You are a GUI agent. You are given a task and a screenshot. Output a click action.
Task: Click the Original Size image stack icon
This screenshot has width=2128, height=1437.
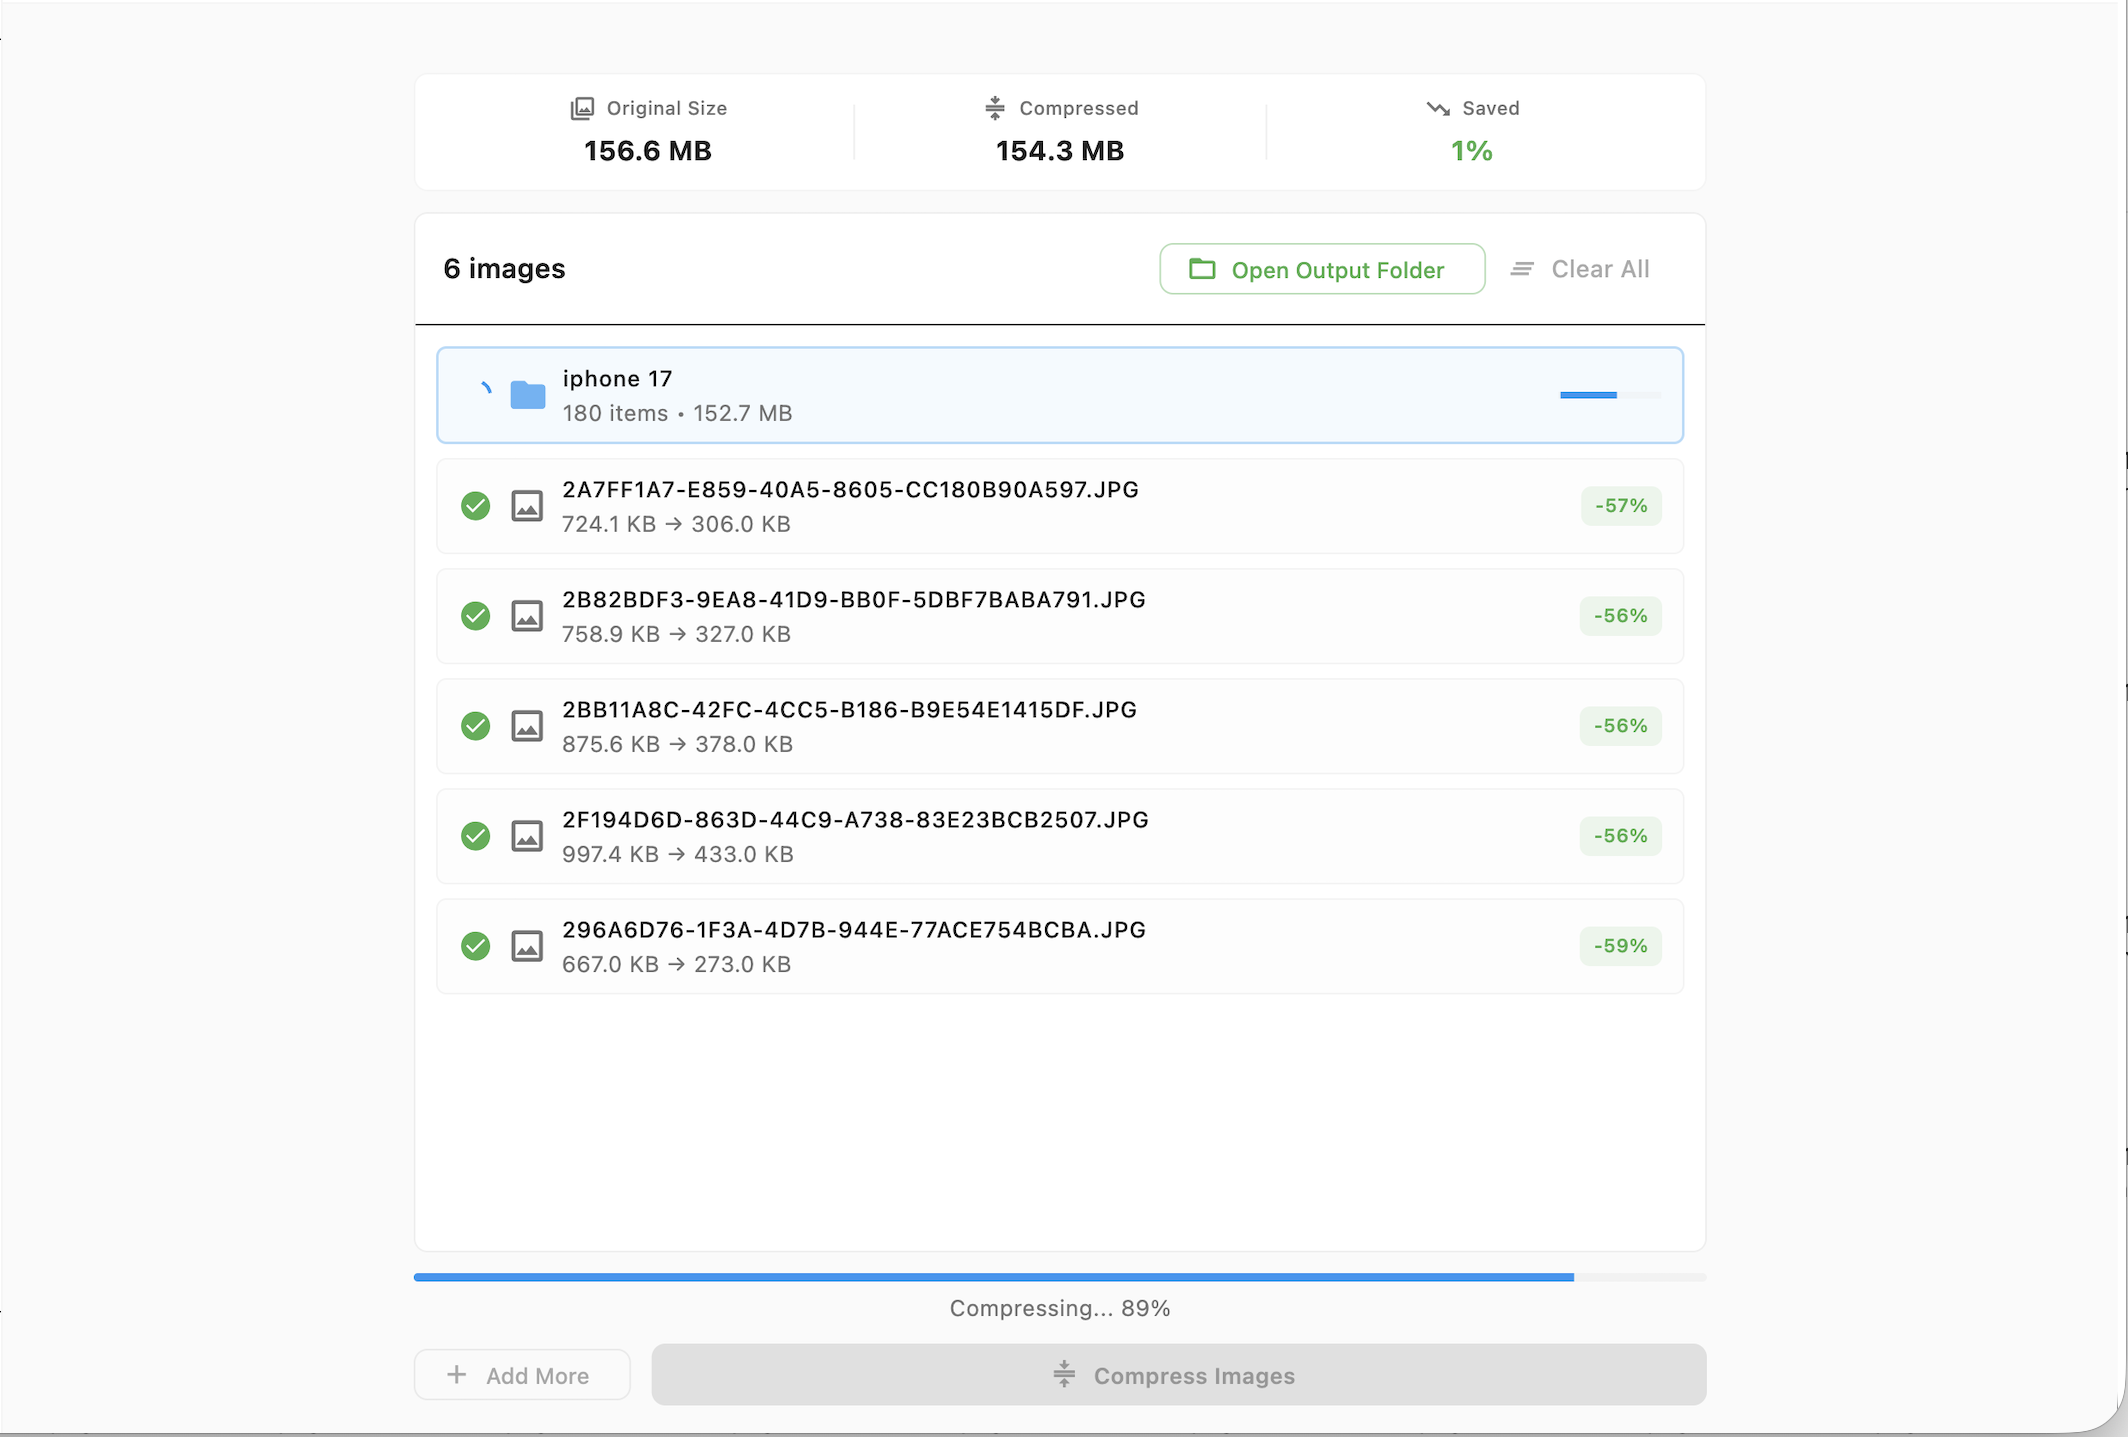pyautogui.click(x=582, y=108)
